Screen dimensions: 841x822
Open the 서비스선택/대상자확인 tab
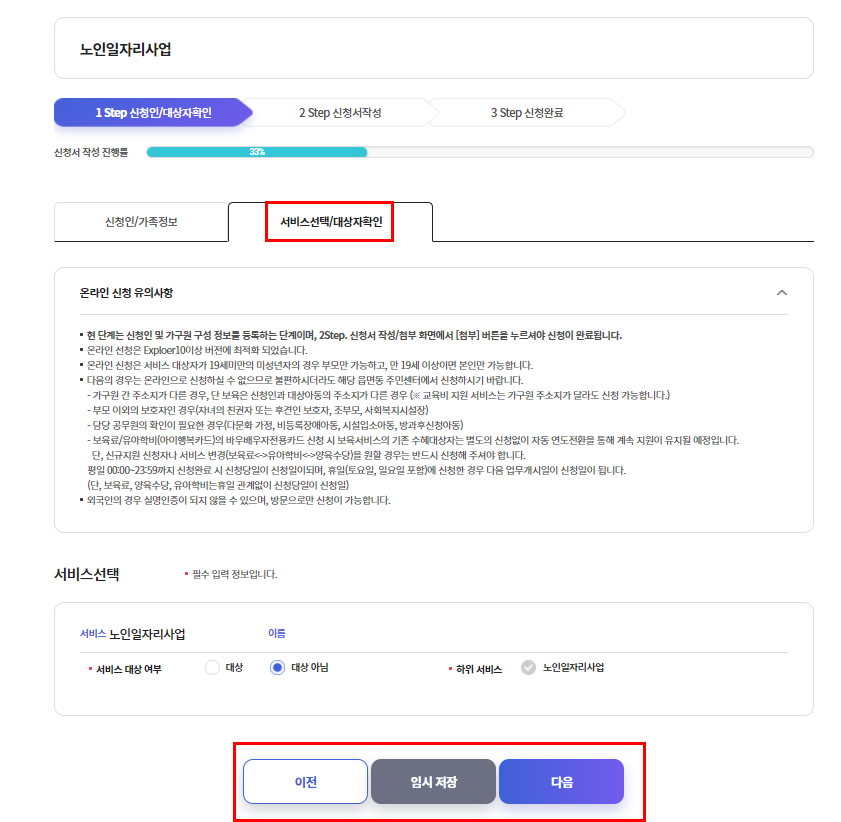pos(330,221)
